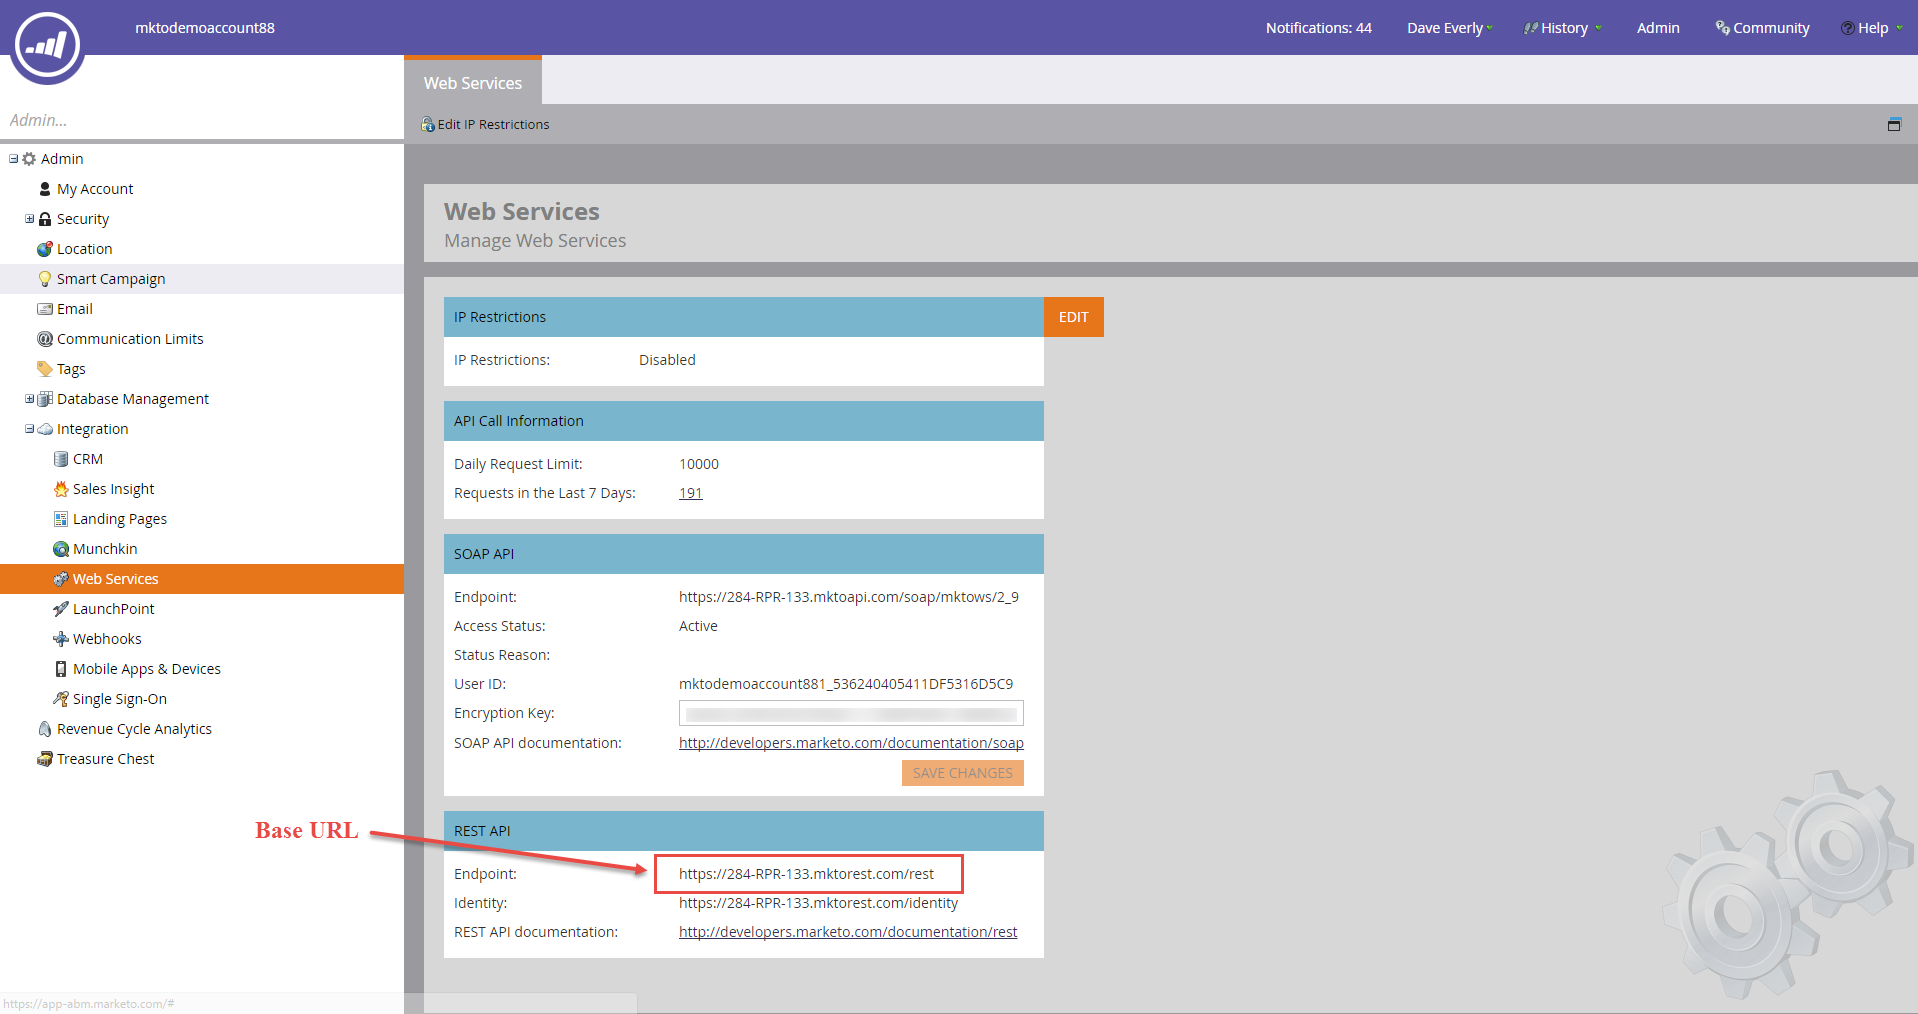1918x1014 pixels.
Task: Click the Landing Pages icon
Action: coord(61,519)
